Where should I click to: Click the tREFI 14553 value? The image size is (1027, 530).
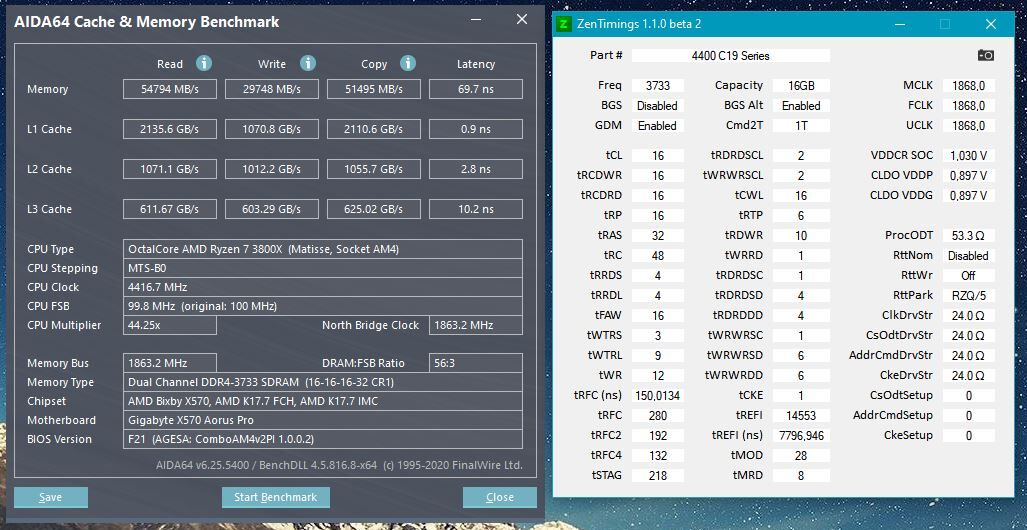801,415
